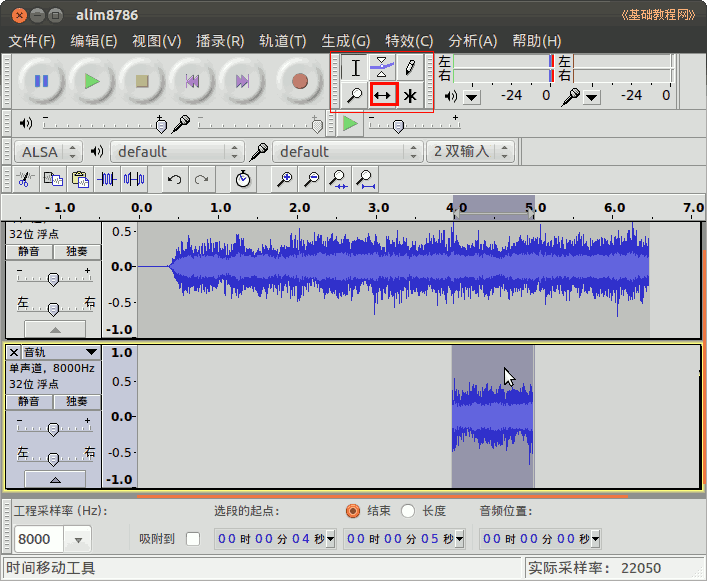
Task: Enable the 吸附到 checkbox
Action: [x=193, y=539]
